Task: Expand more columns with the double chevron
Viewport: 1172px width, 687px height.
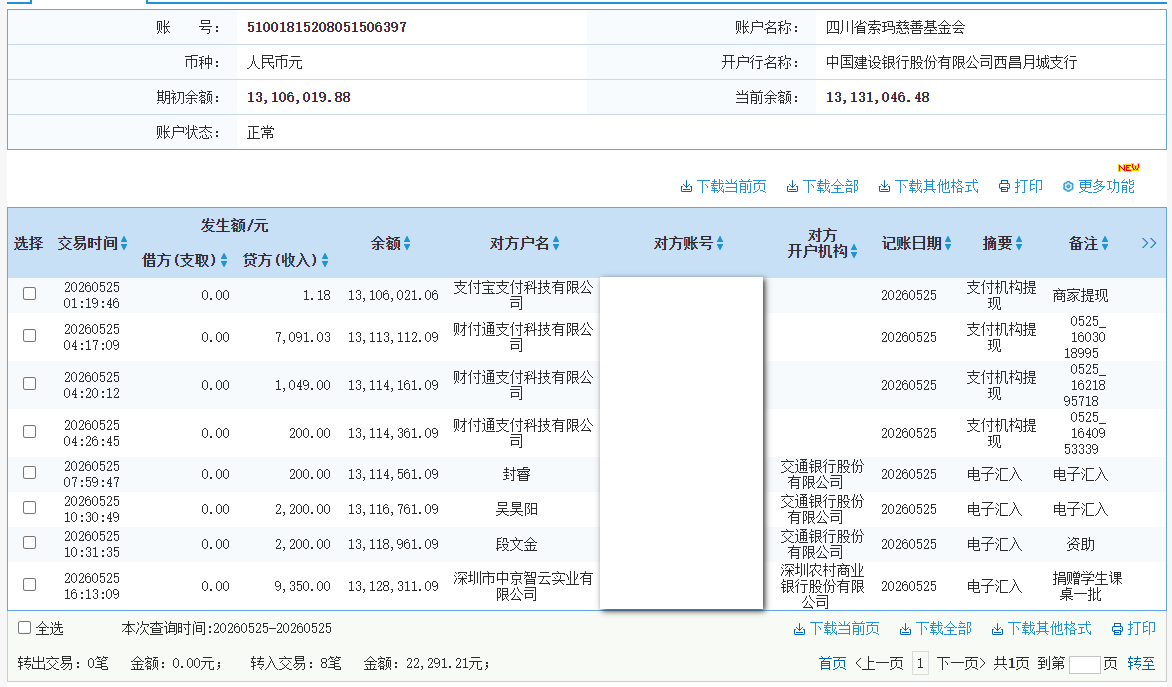Action: pyautogui.click(x=1149, y=243)
